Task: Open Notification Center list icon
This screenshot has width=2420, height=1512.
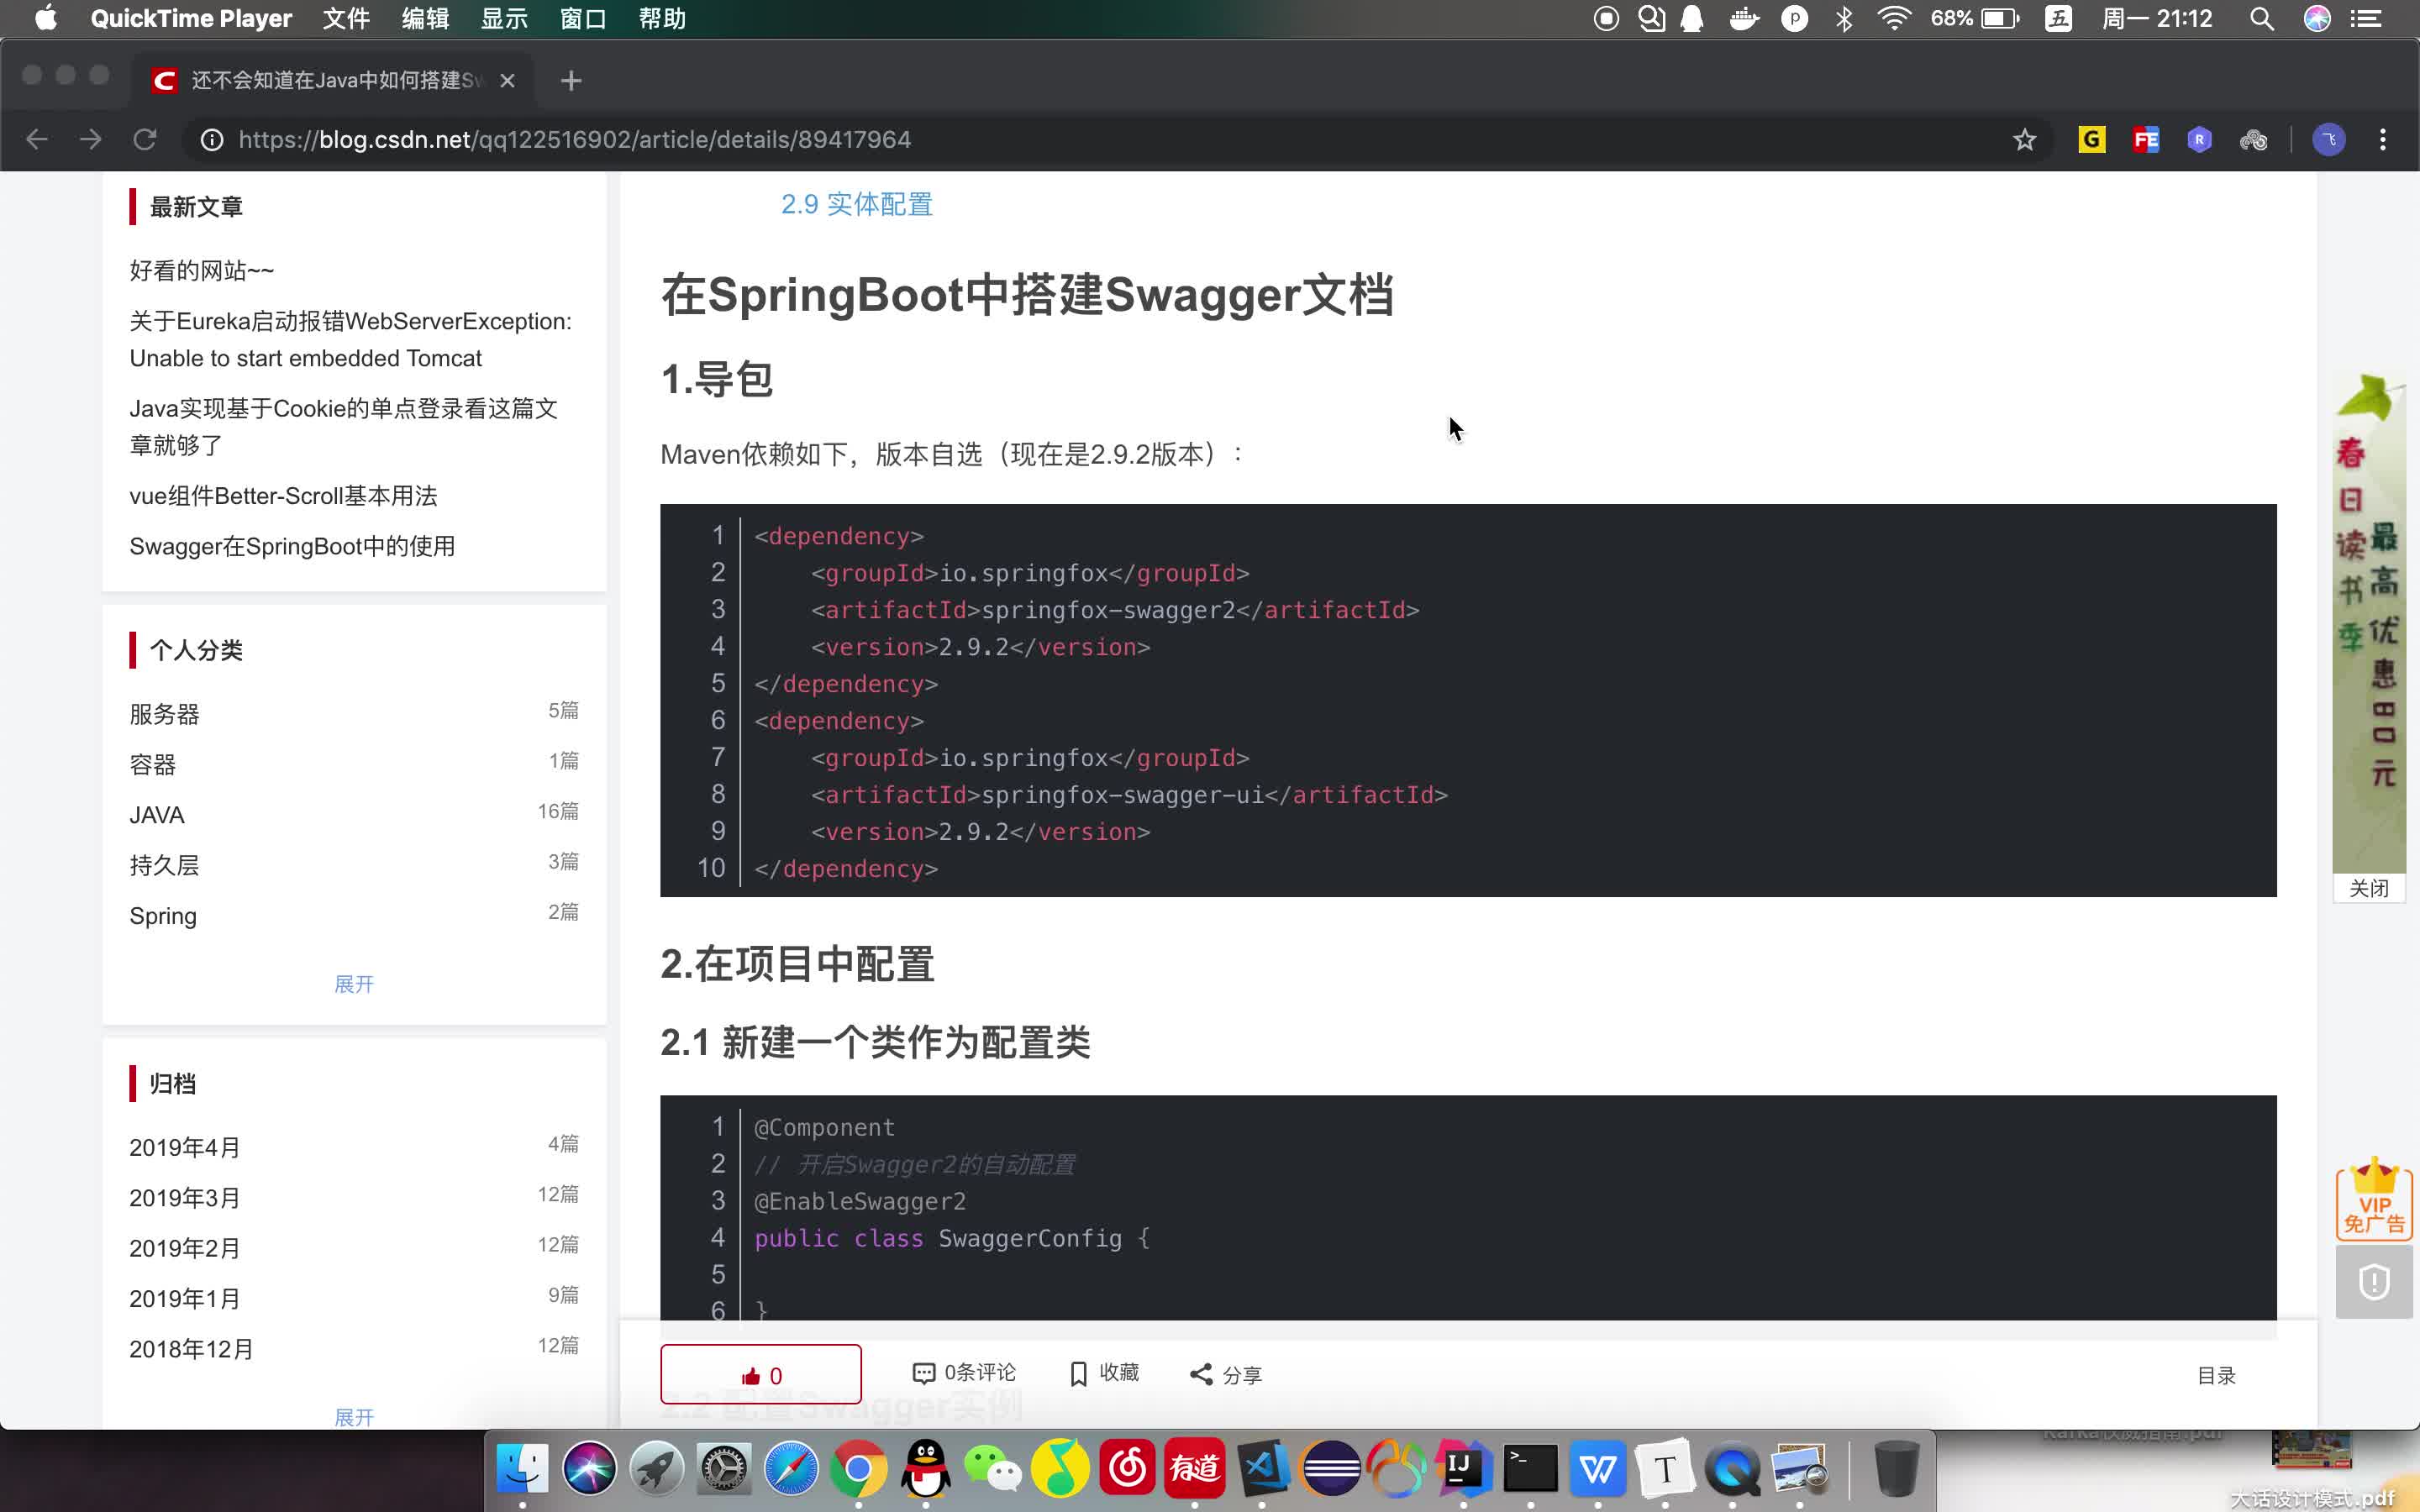Action: point(2366,18)
